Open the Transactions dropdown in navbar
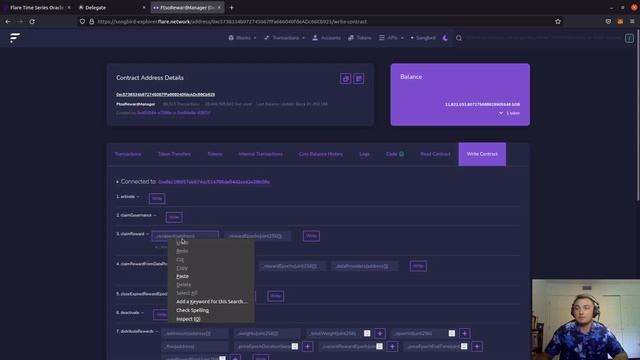 pyautogui.click(x=284, y=38)
